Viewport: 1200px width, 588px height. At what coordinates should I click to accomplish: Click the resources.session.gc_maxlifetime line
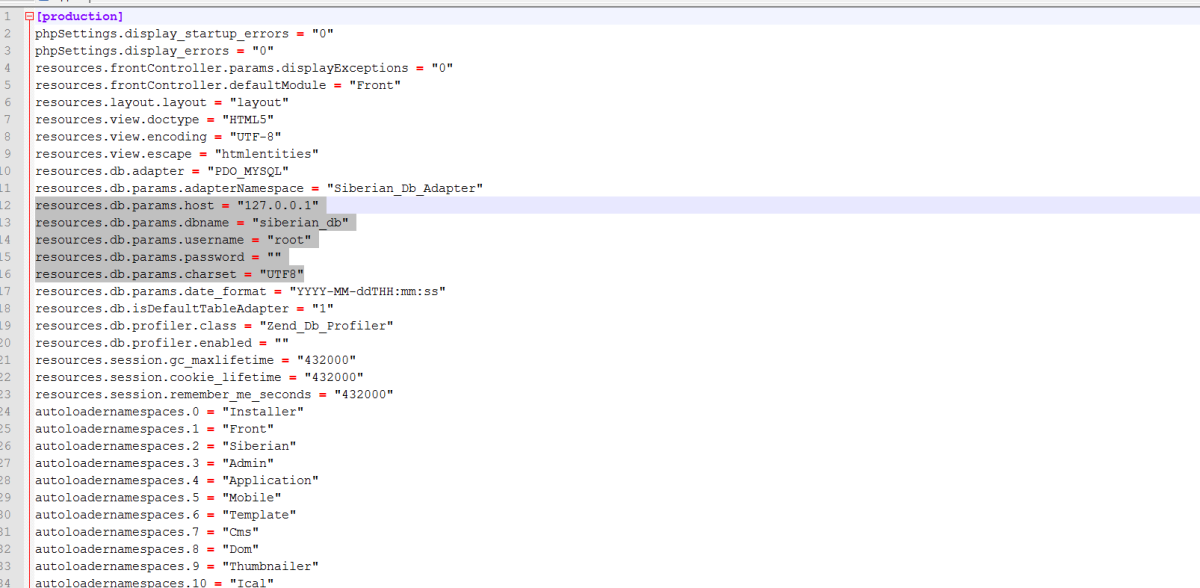tap(195, 360)
